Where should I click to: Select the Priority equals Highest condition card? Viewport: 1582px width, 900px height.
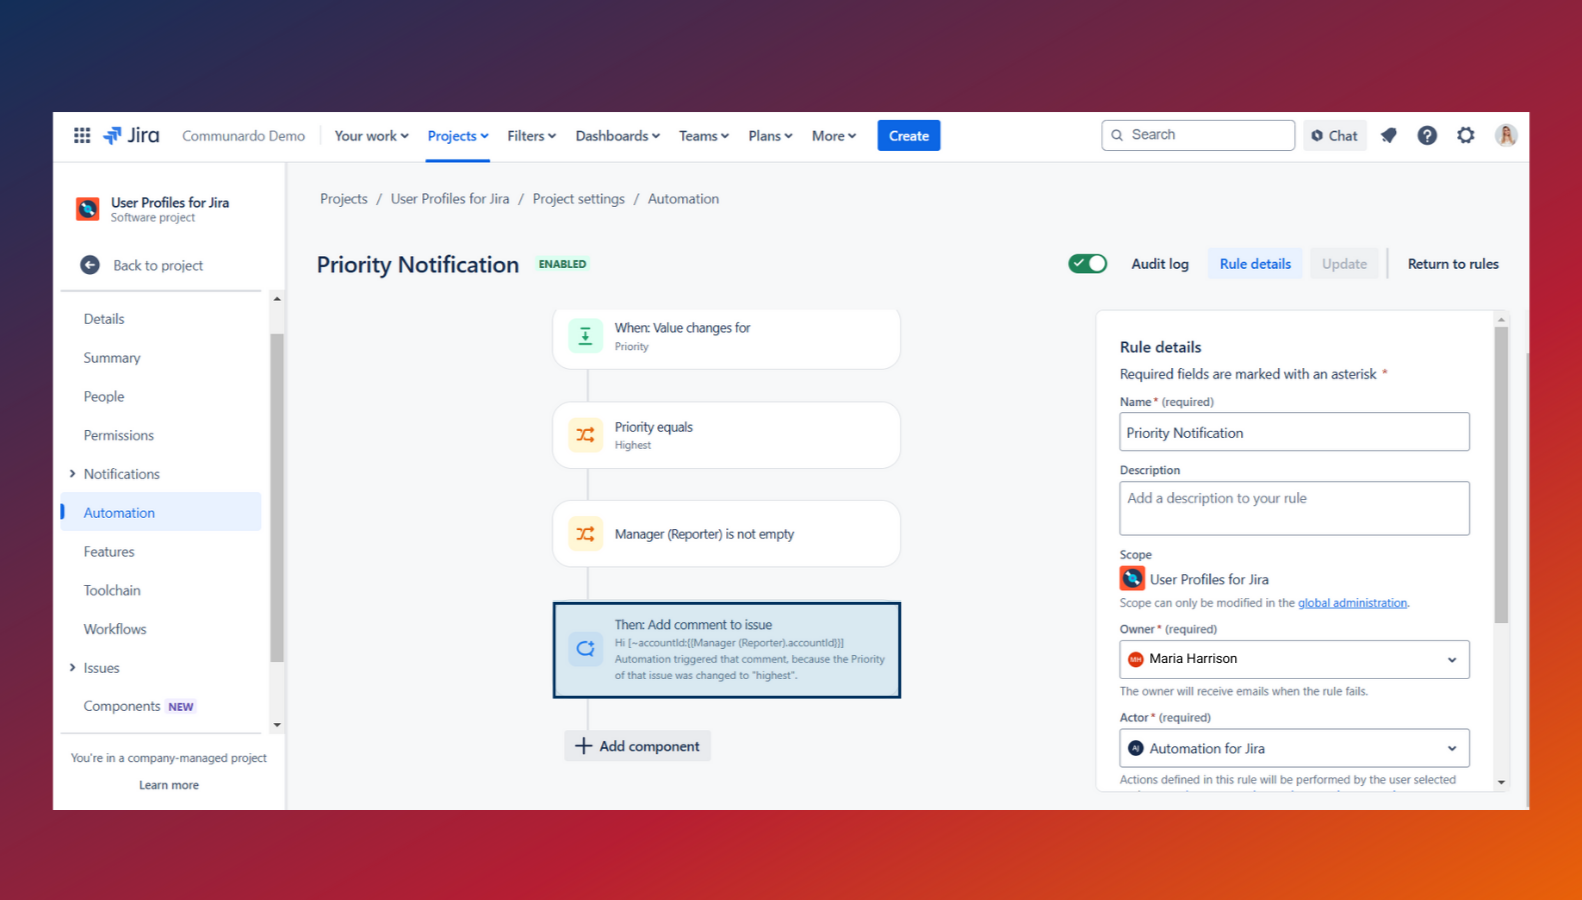(x=727, y=435)
